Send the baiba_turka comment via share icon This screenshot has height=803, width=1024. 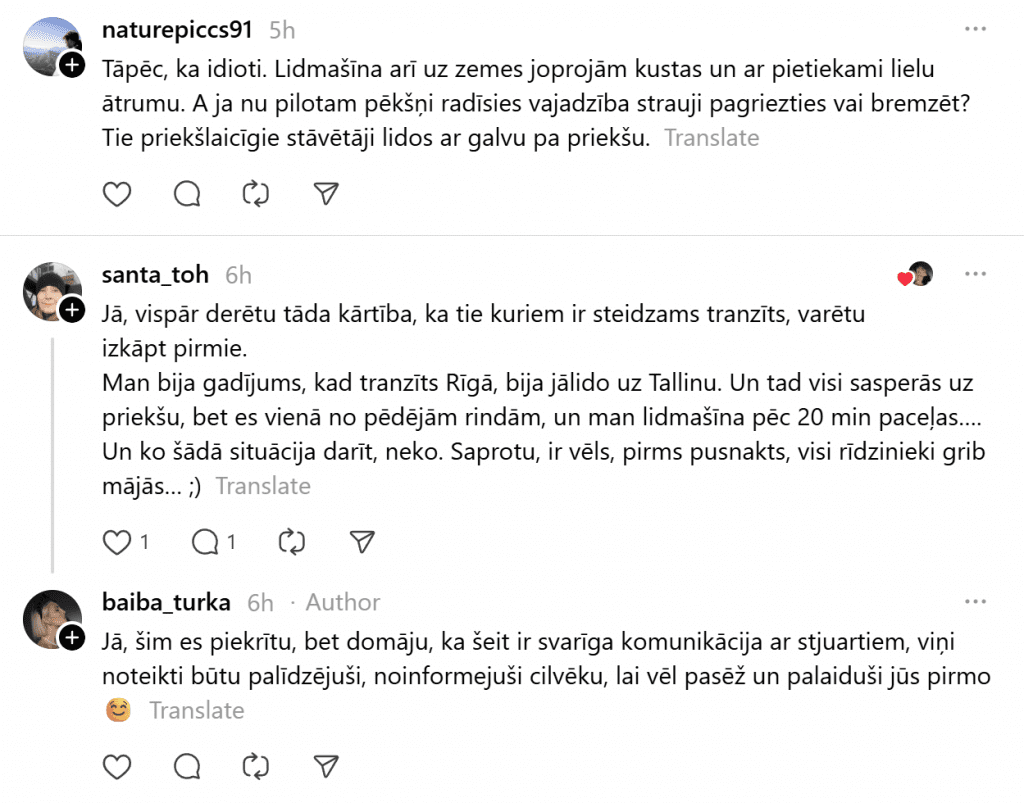click(326, 766)
